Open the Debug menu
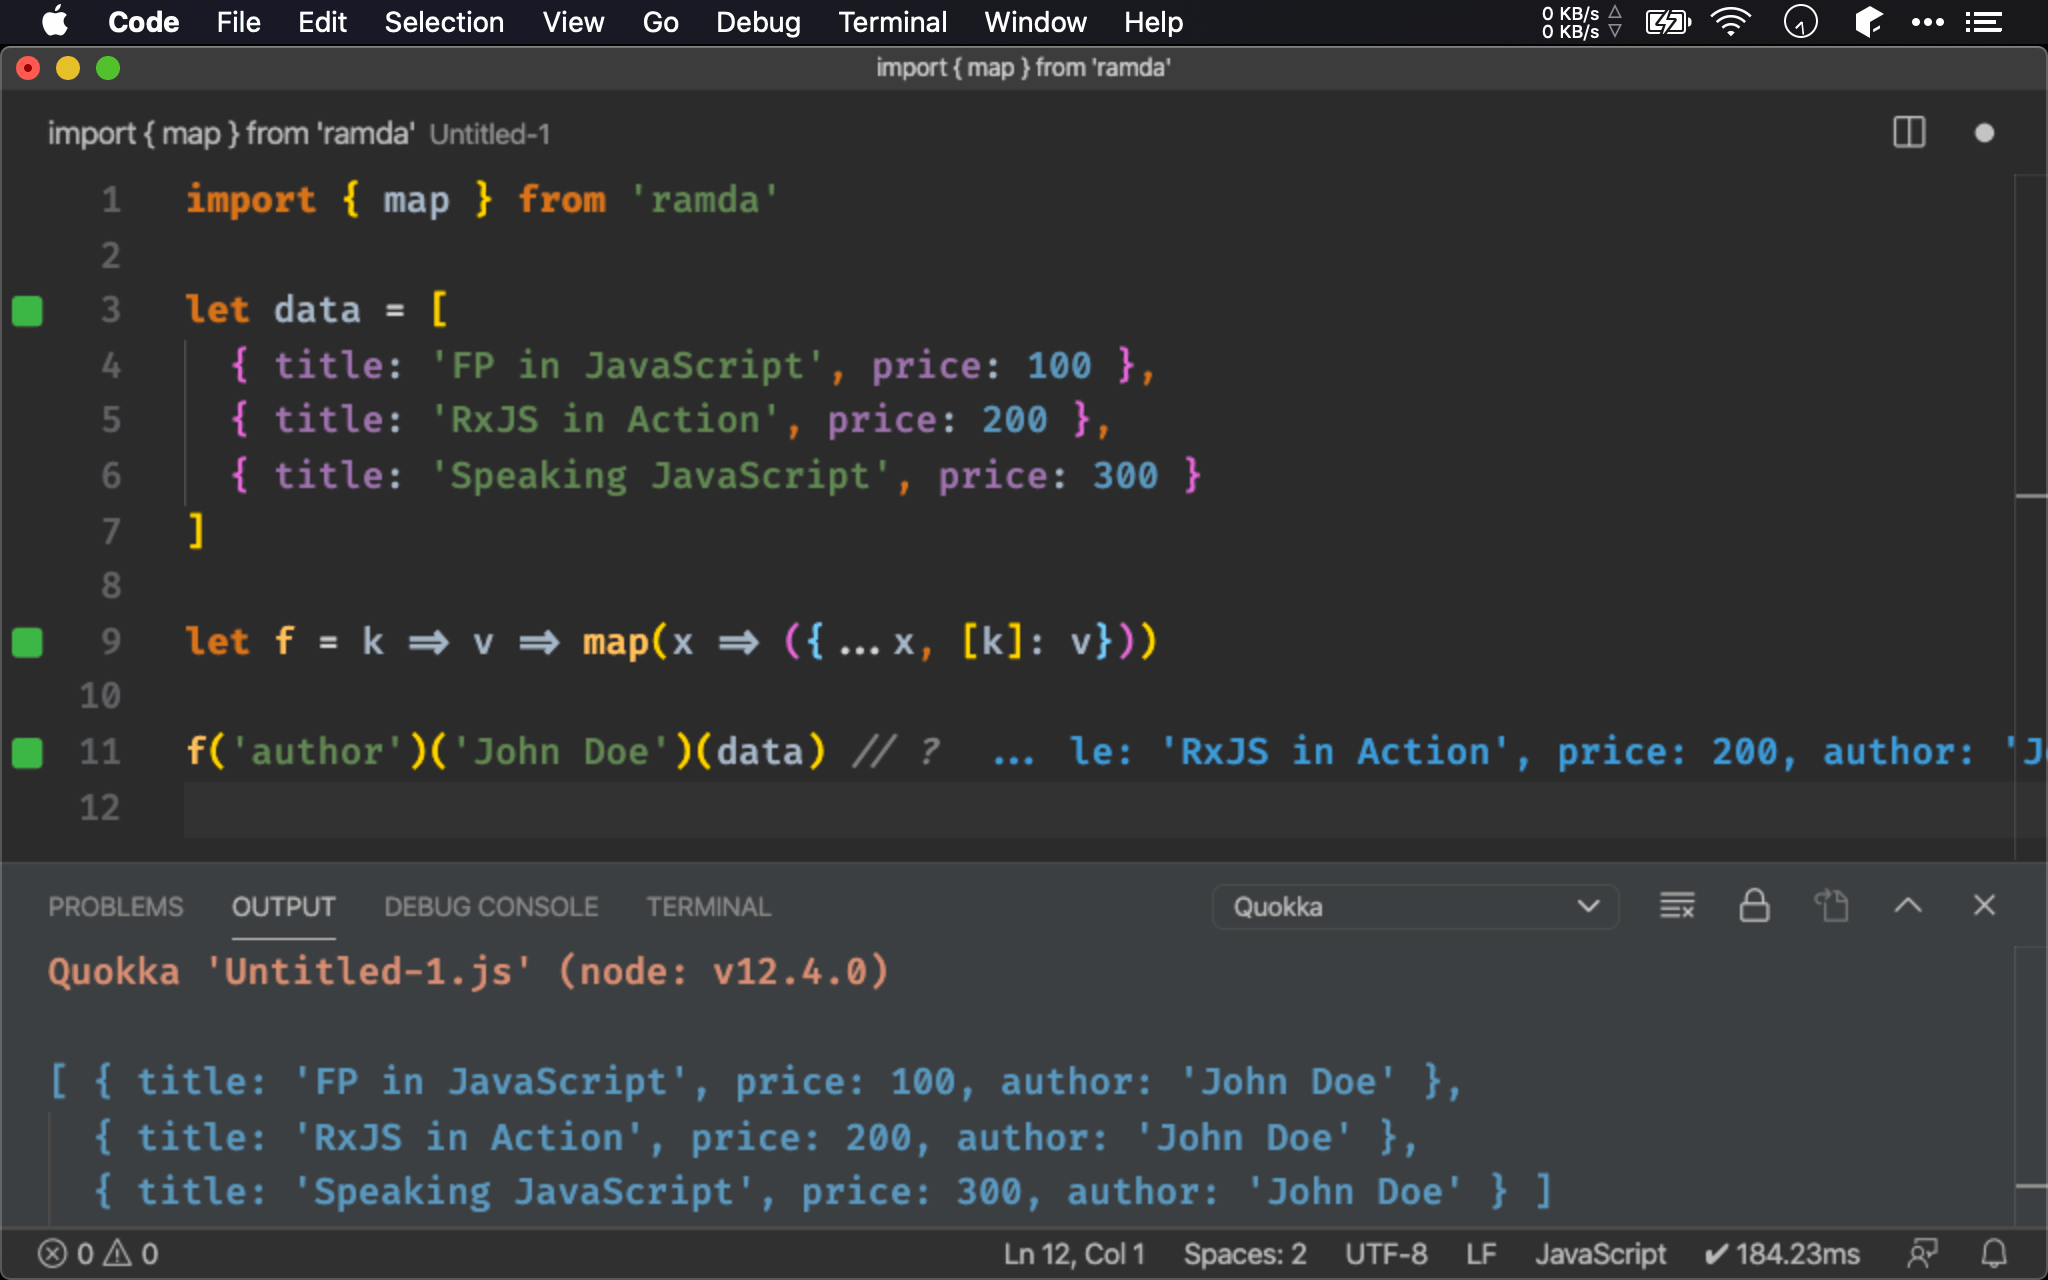The width and height of the screenshot is (2048, 1280). 758,22
